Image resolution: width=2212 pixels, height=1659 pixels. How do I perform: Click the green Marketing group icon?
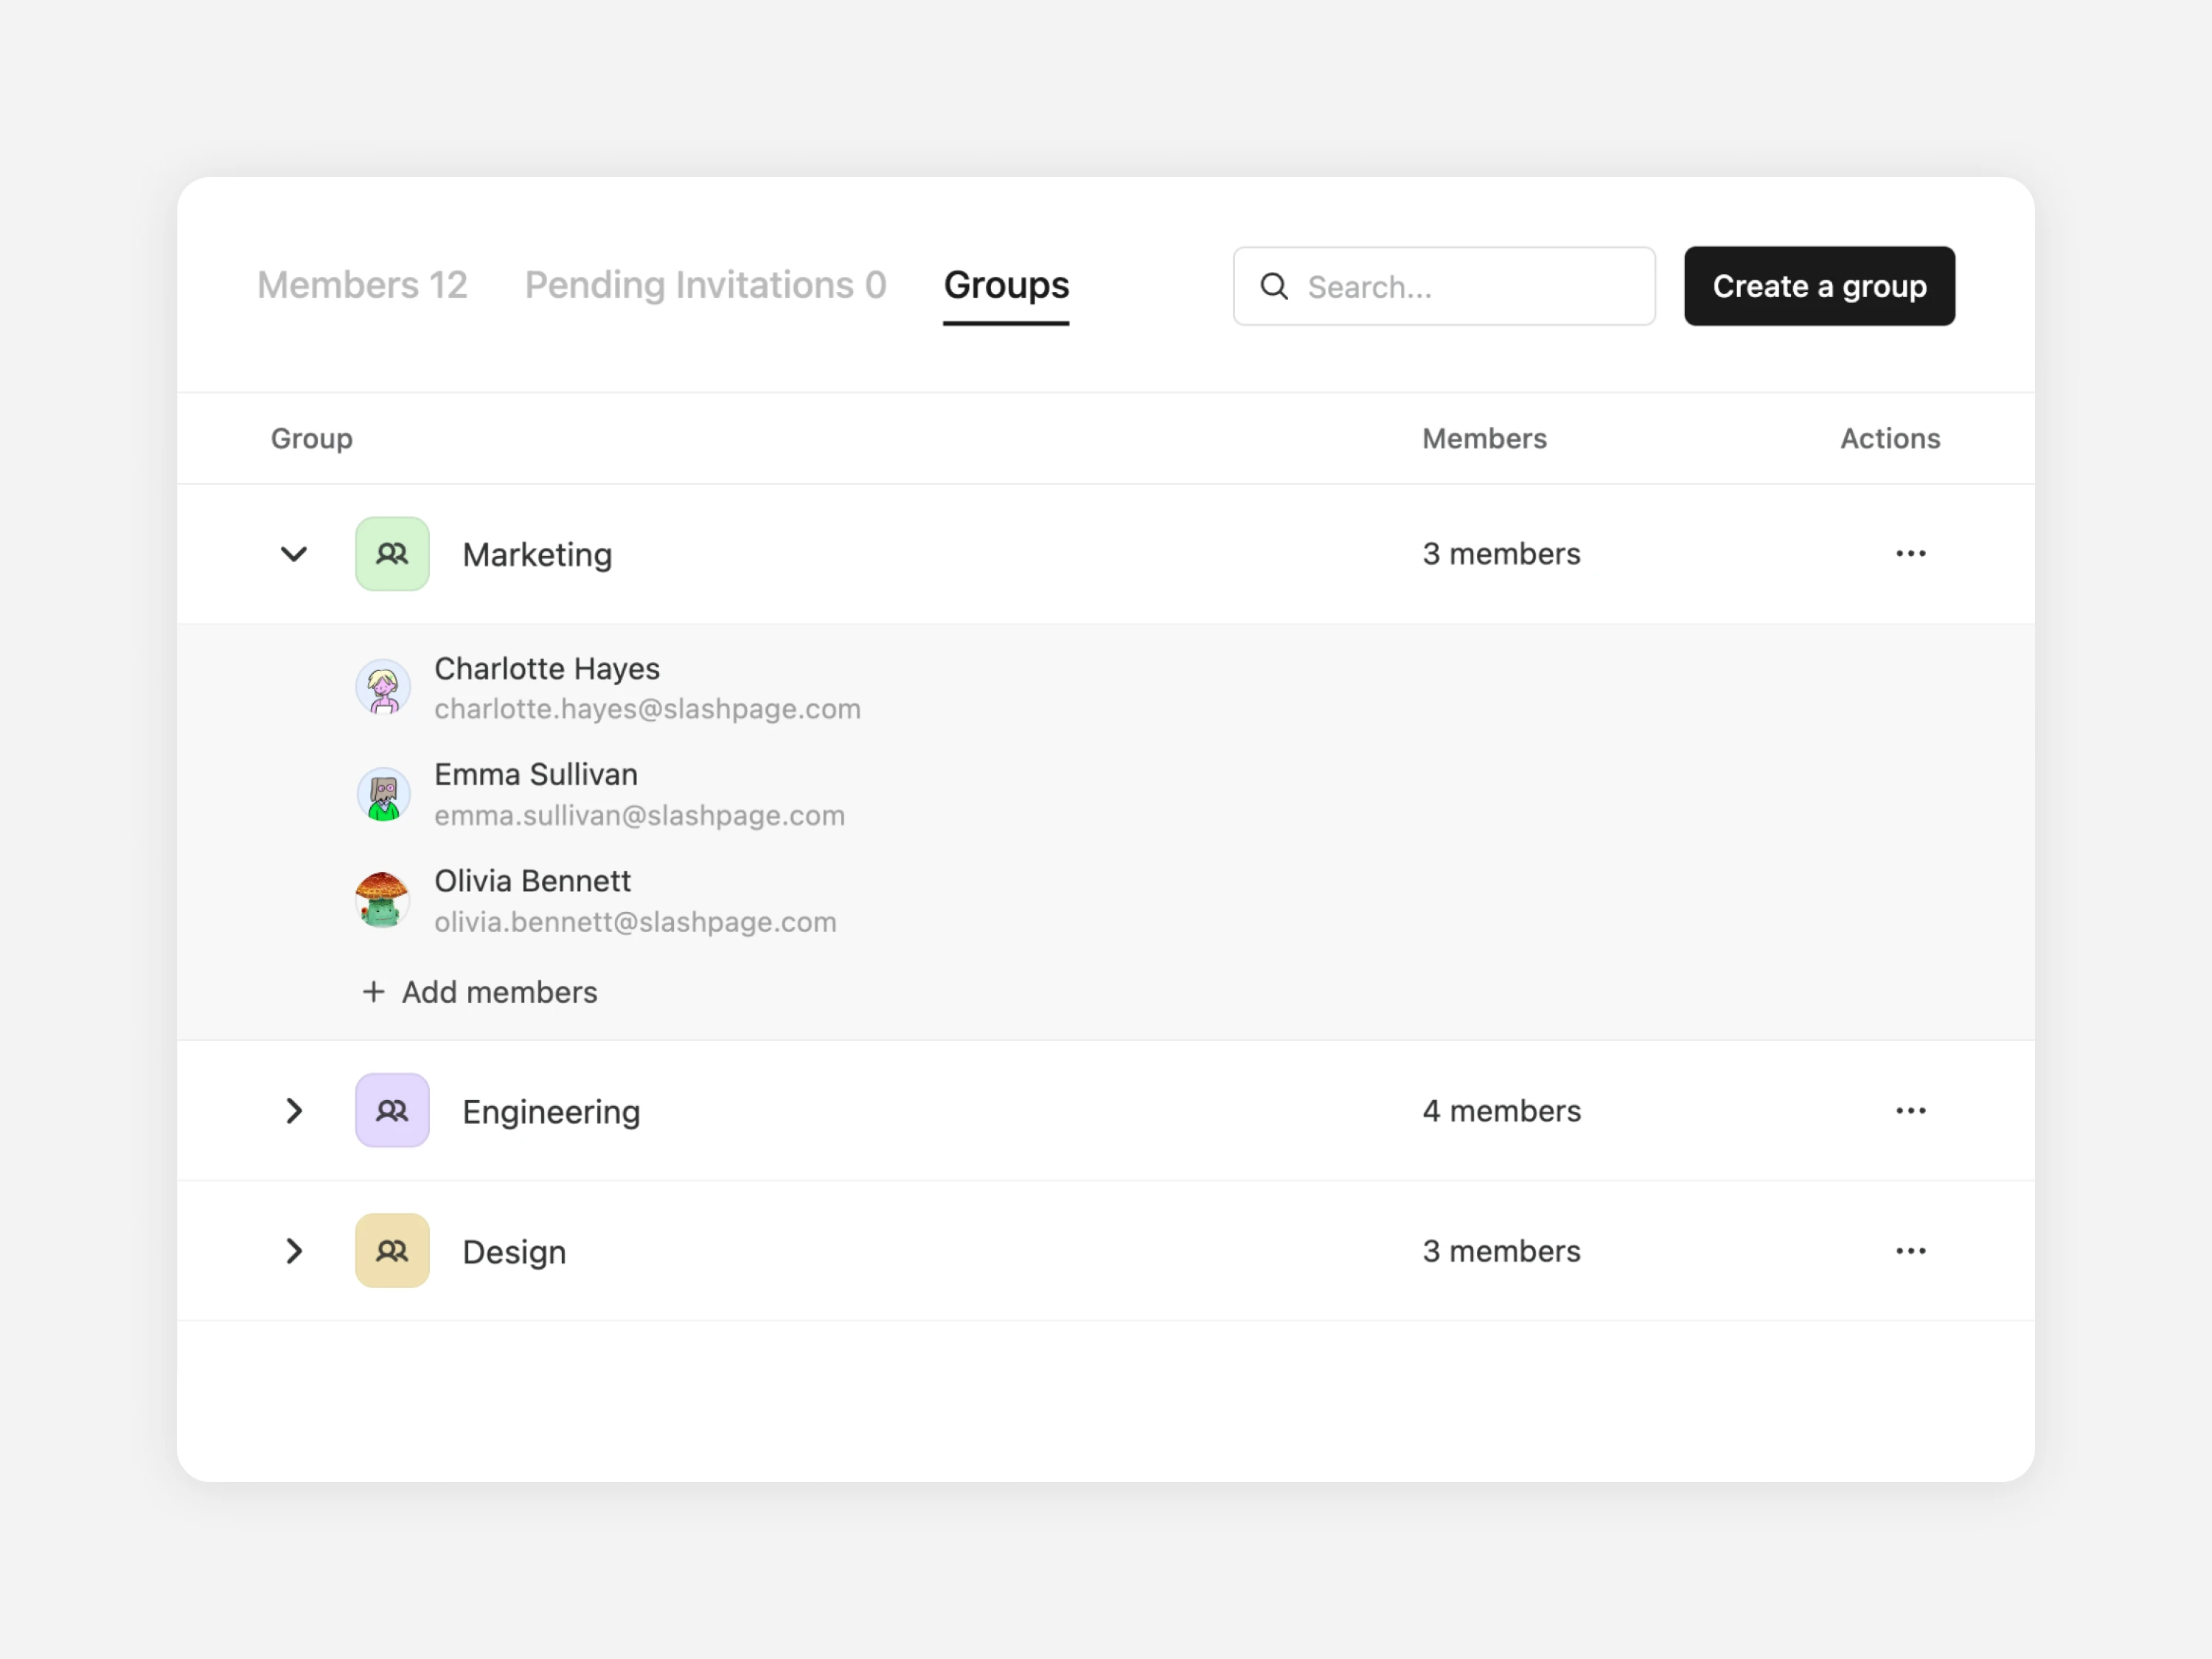(x=392, y=554)
